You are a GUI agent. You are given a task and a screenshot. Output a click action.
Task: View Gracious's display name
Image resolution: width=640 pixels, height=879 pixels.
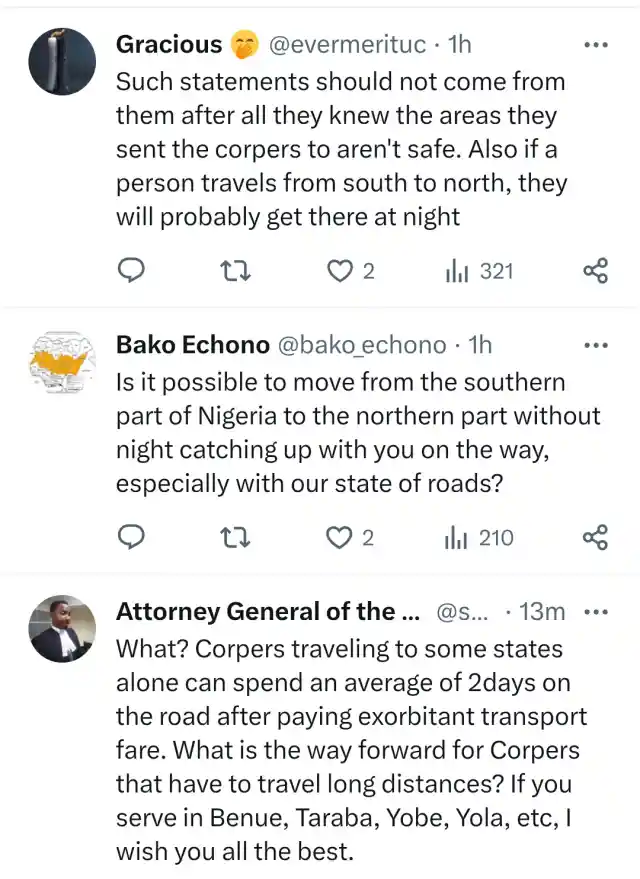coord(170,44)
